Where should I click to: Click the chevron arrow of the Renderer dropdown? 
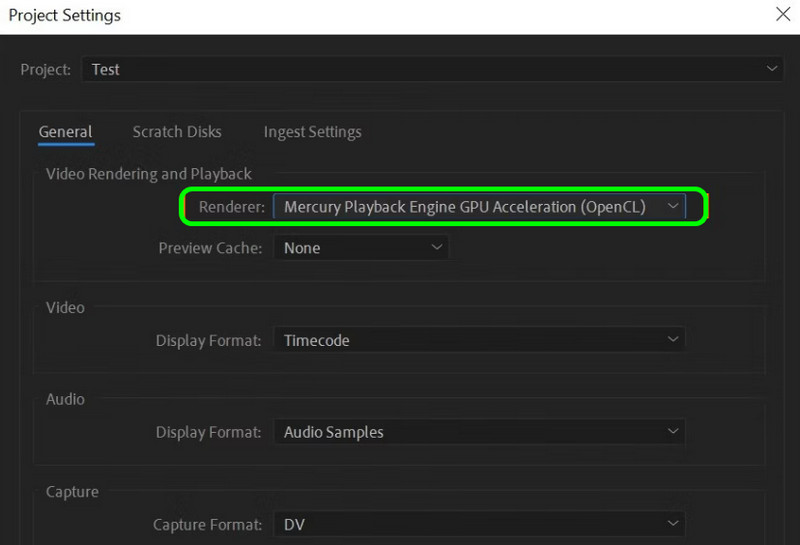pos(673,207)
